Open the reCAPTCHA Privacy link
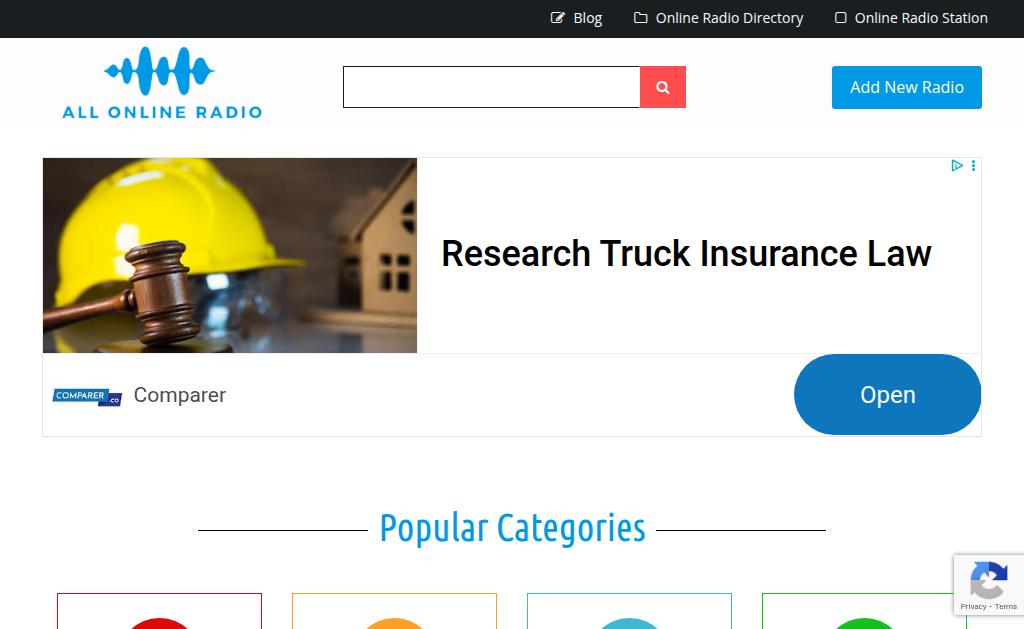The width and height of the screenshot is (1024, 629). click(973, 607)
